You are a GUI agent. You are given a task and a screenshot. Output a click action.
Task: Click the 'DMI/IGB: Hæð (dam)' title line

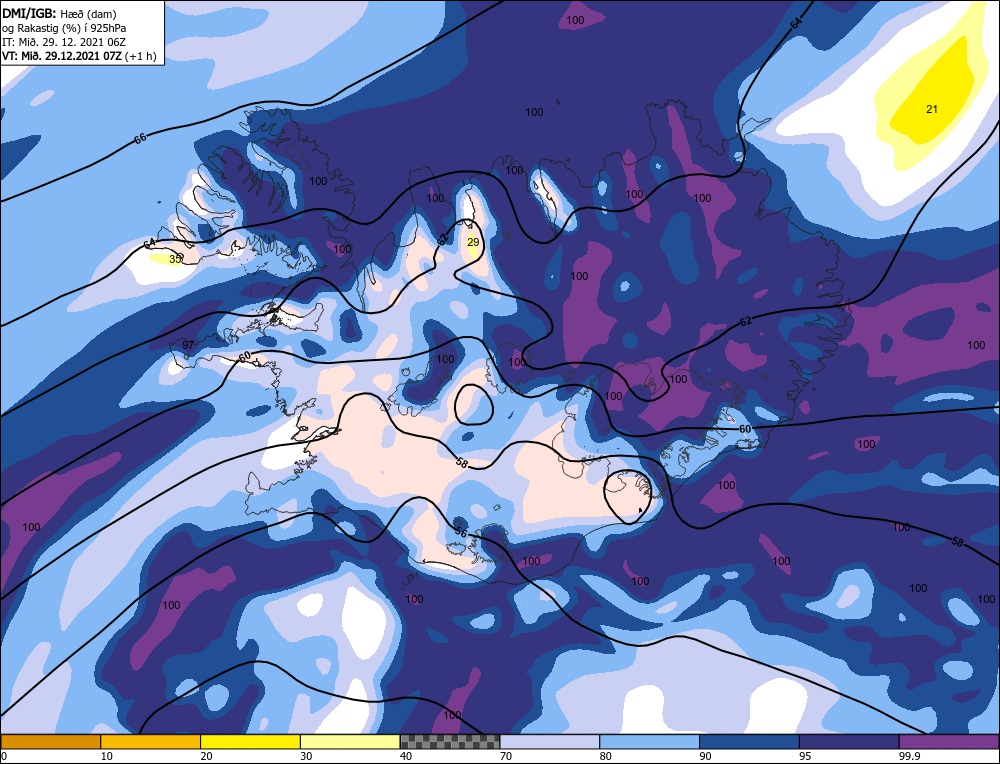tap(59, 13)
